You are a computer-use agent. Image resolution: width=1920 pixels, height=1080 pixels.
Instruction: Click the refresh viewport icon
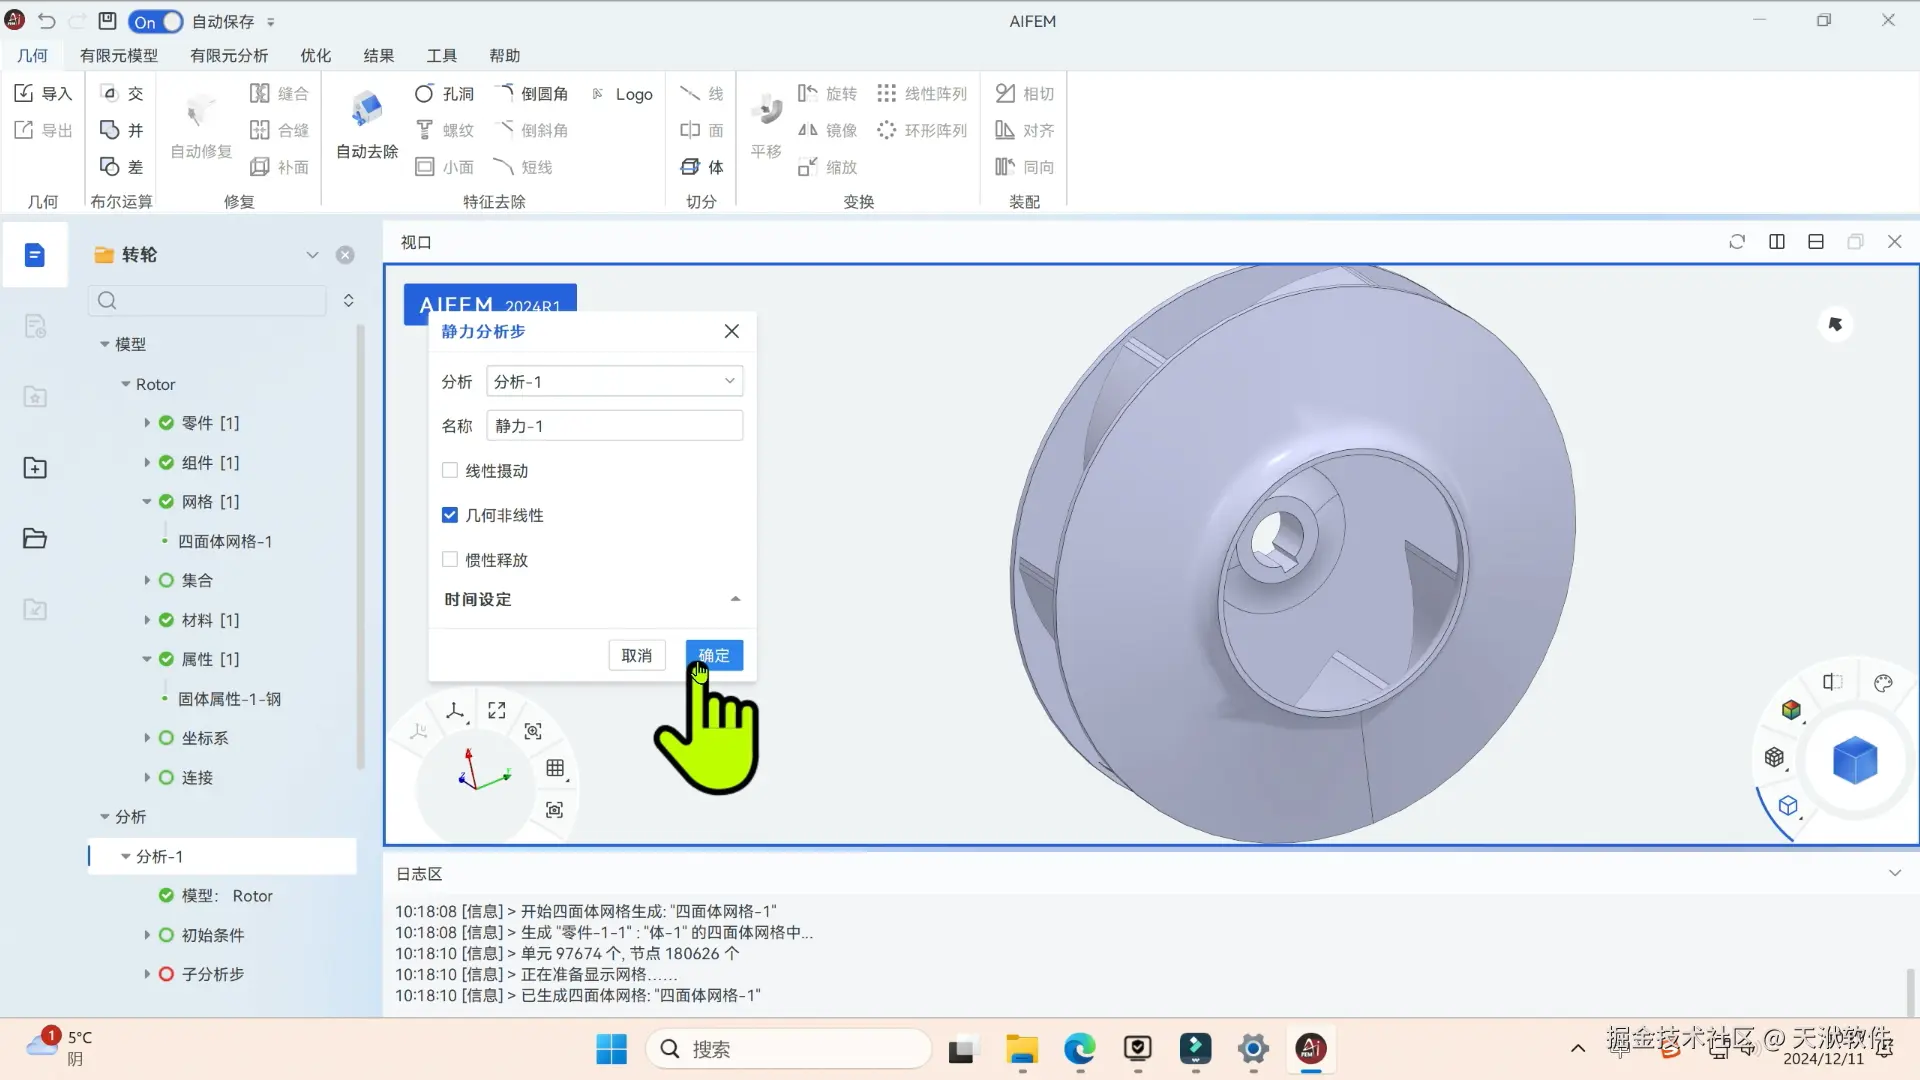click(1737, 242)
